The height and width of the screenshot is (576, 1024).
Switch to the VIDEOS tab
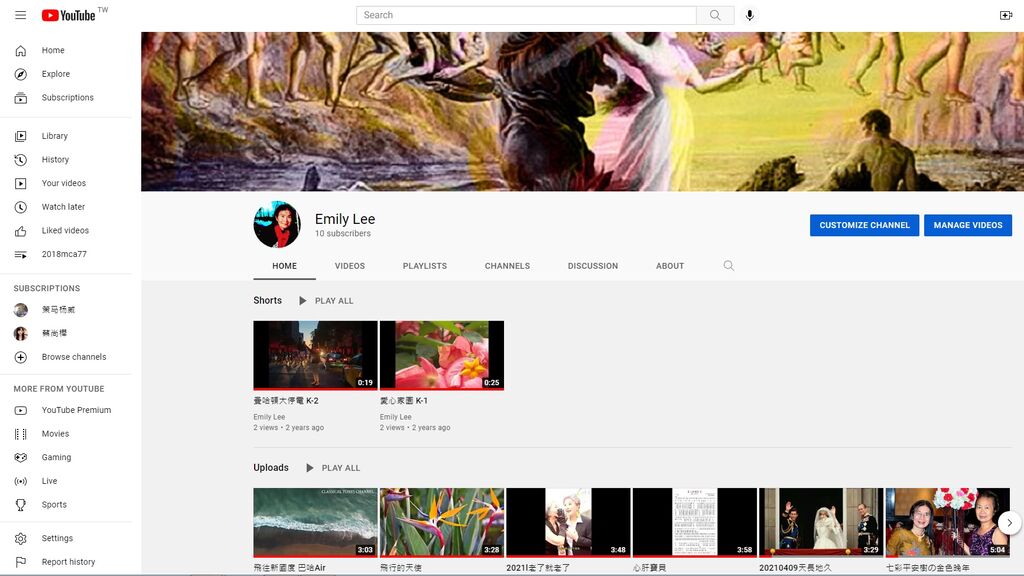pos(350,266)
